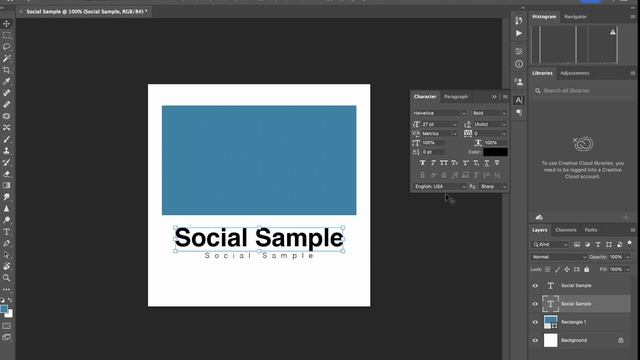640x360 pixels.
Task: Switch to the Paths tab
Action: [x=591, y=230]
